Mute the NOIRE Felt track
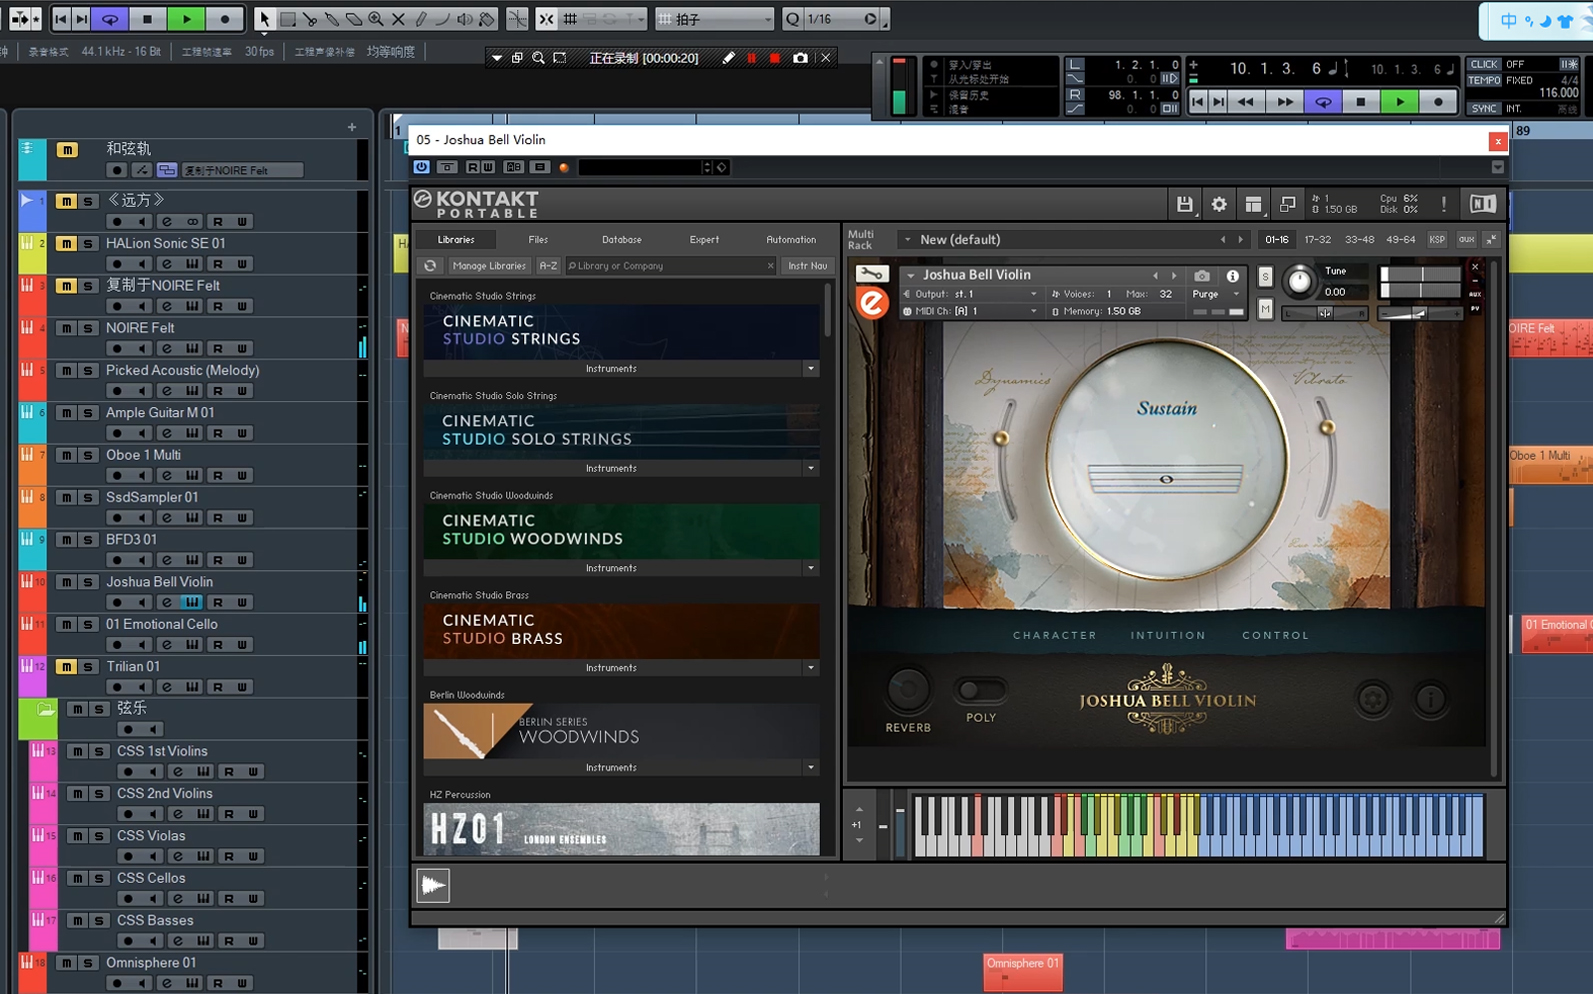 66,328
